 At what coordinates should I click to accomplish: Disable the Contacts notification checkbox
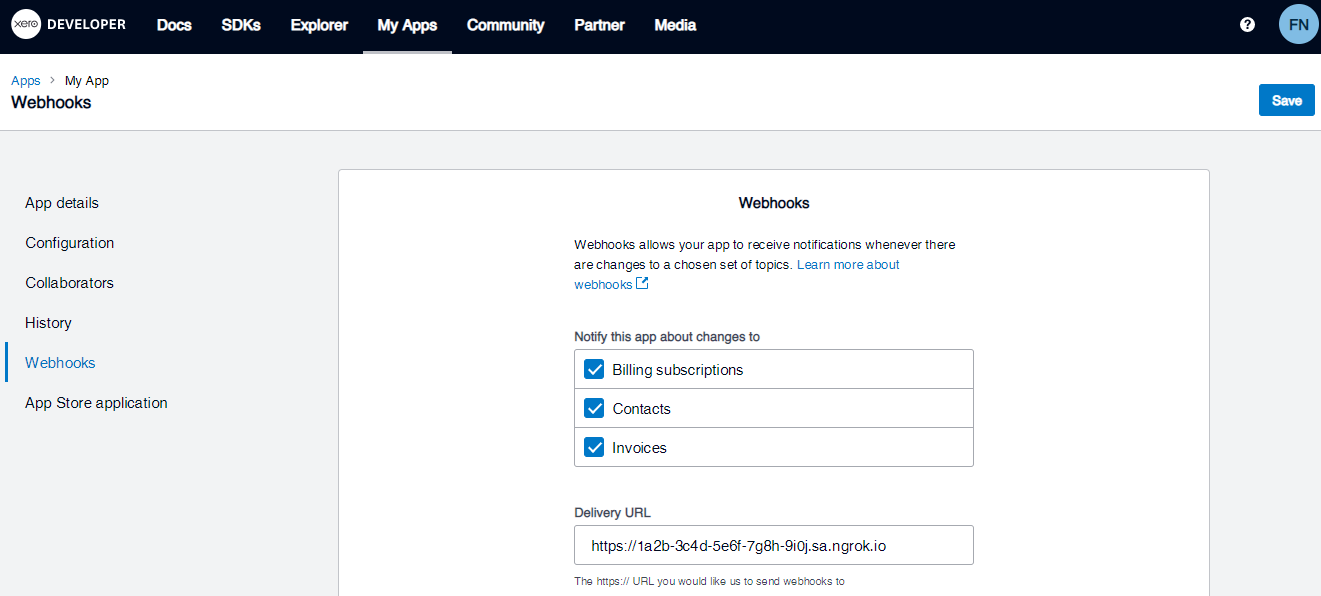(594, 408)
